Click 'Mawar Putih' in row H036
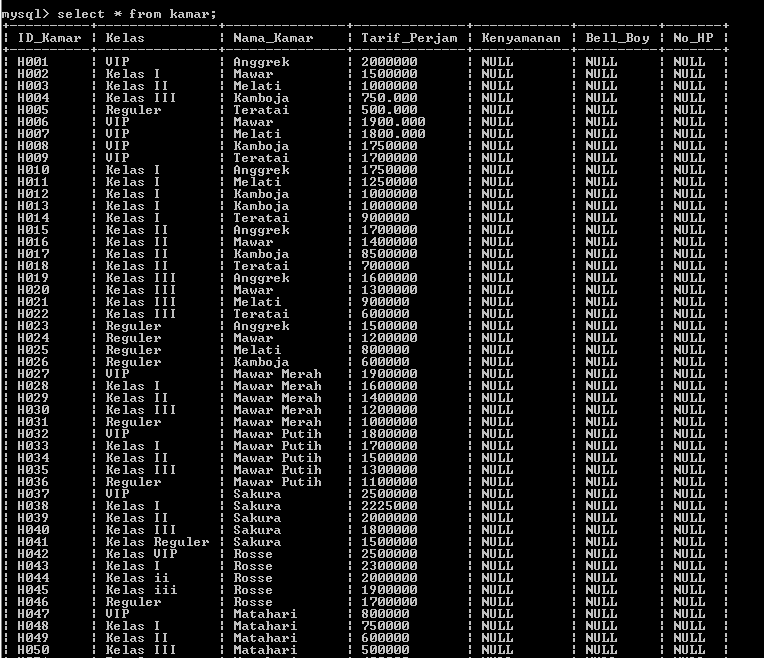The width and height of the screenshot is (764, 658). point(277,482)
